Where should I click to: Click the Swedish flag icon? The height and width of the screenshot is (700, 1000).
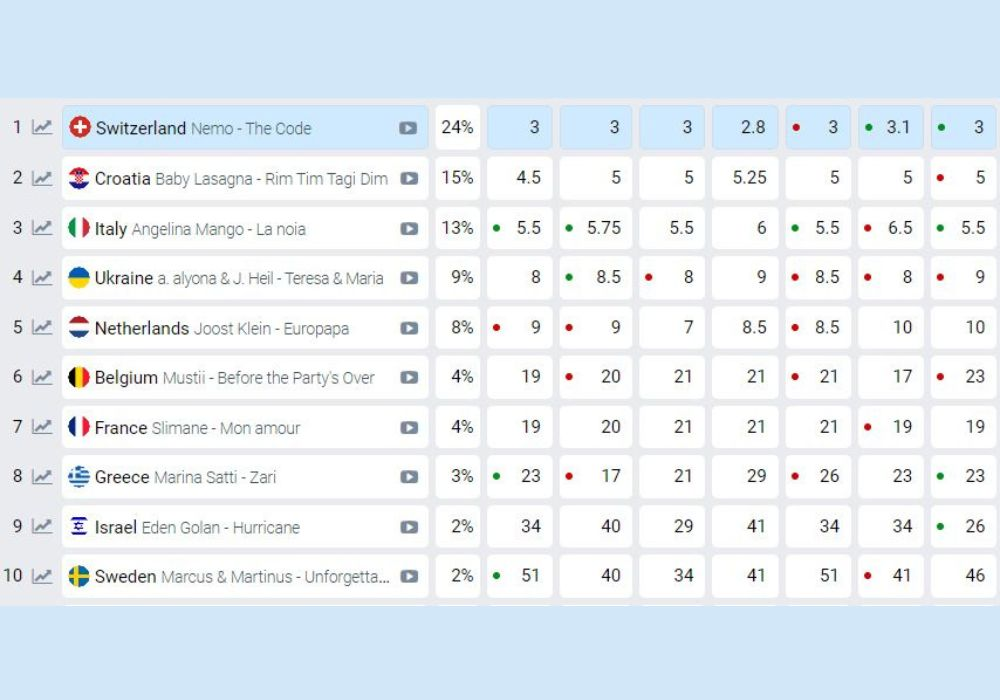(x=79, y=576)
